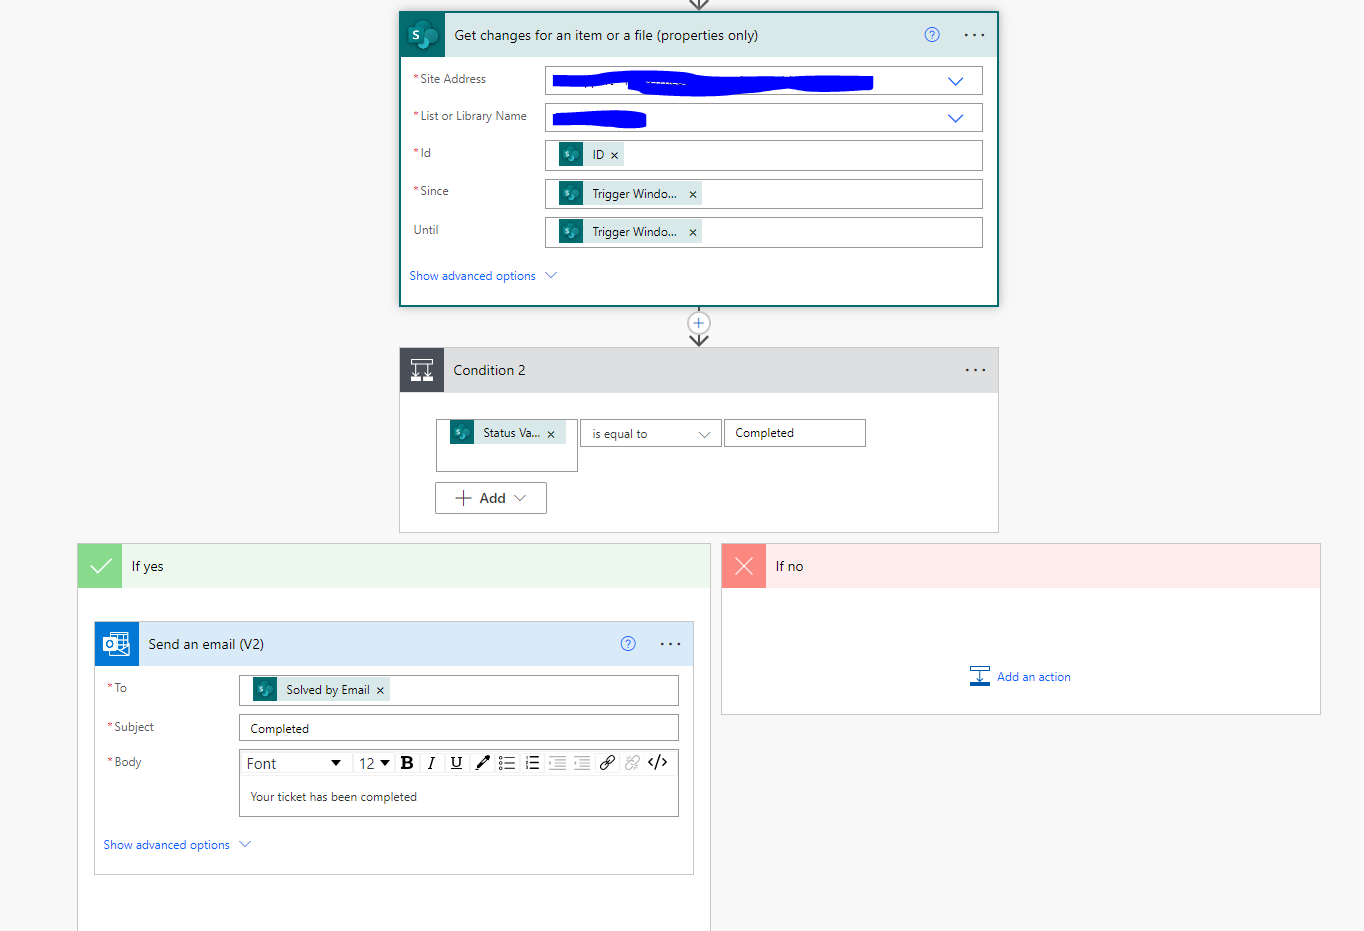1364x931 pixels.
Task: Insert a hyperlink in the email body
Action: click(607, 762)
